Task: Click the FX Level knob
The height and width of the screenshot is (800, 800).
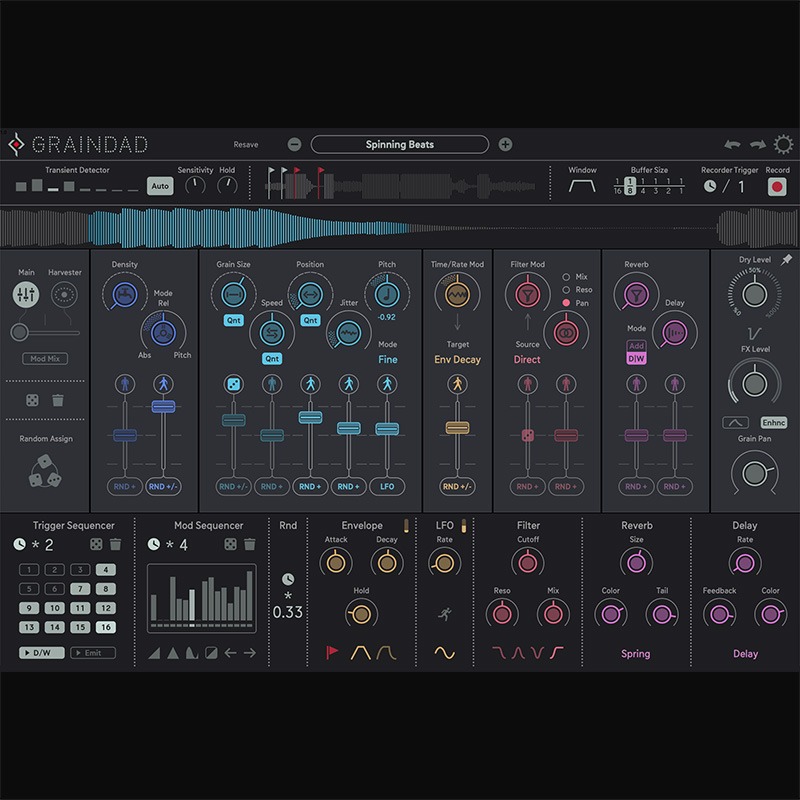Action: (x=754, y=384)
